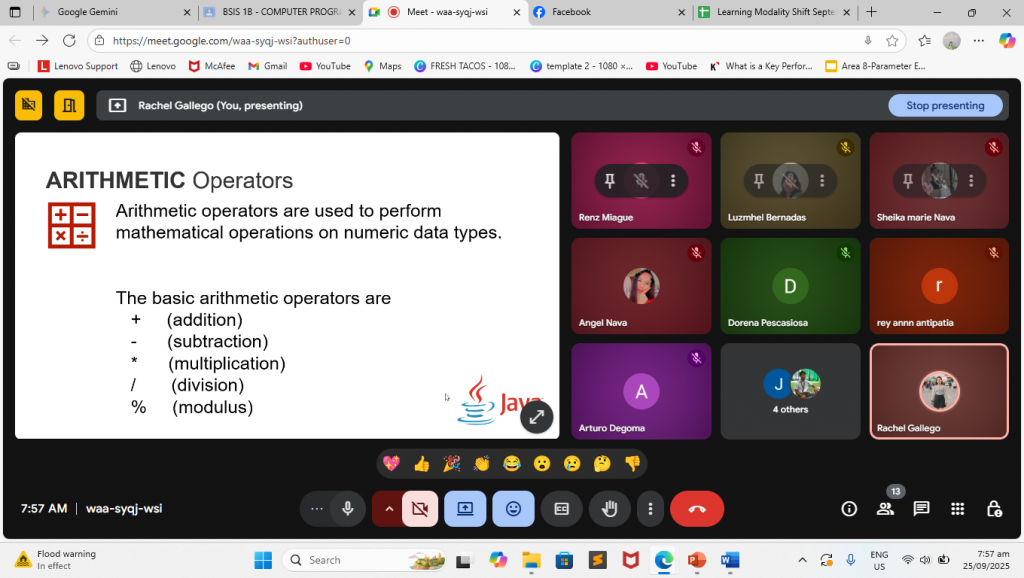Turn the camera on
Viewport: 1024px width, 578px height.
420,508
